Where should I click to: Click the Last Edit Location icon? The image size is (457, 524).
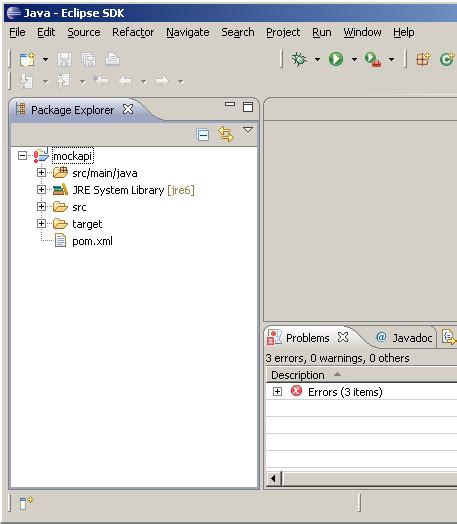[101, 81]
